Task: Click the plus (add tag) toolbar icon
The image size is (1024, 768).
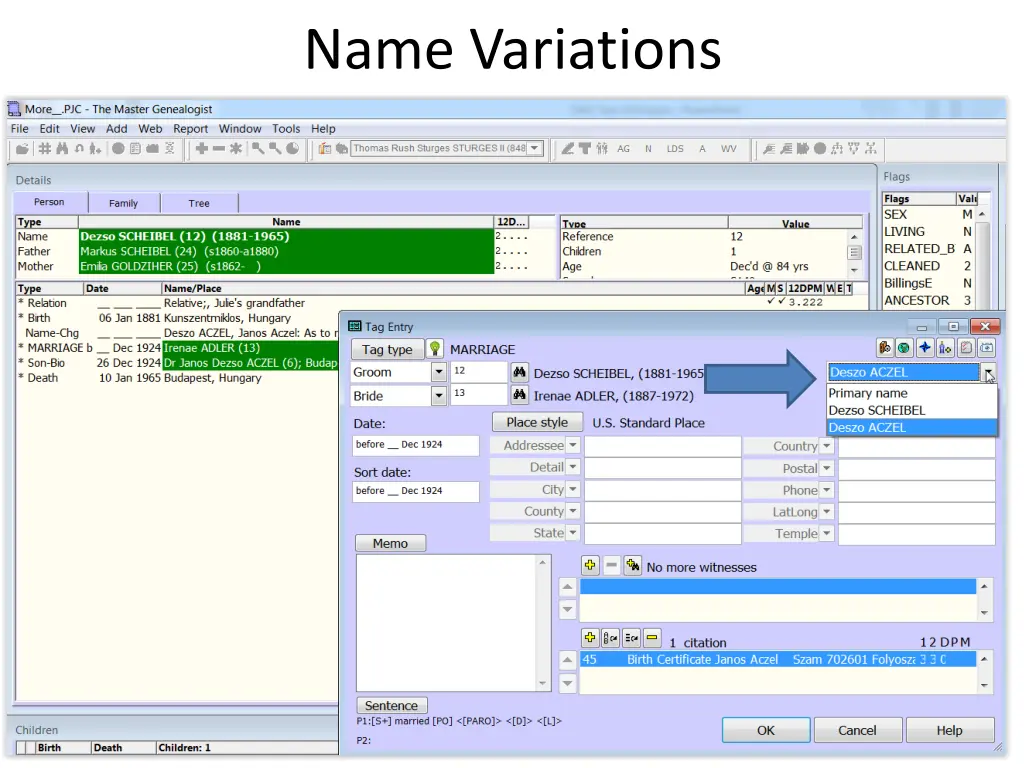Action: (201, 149)
